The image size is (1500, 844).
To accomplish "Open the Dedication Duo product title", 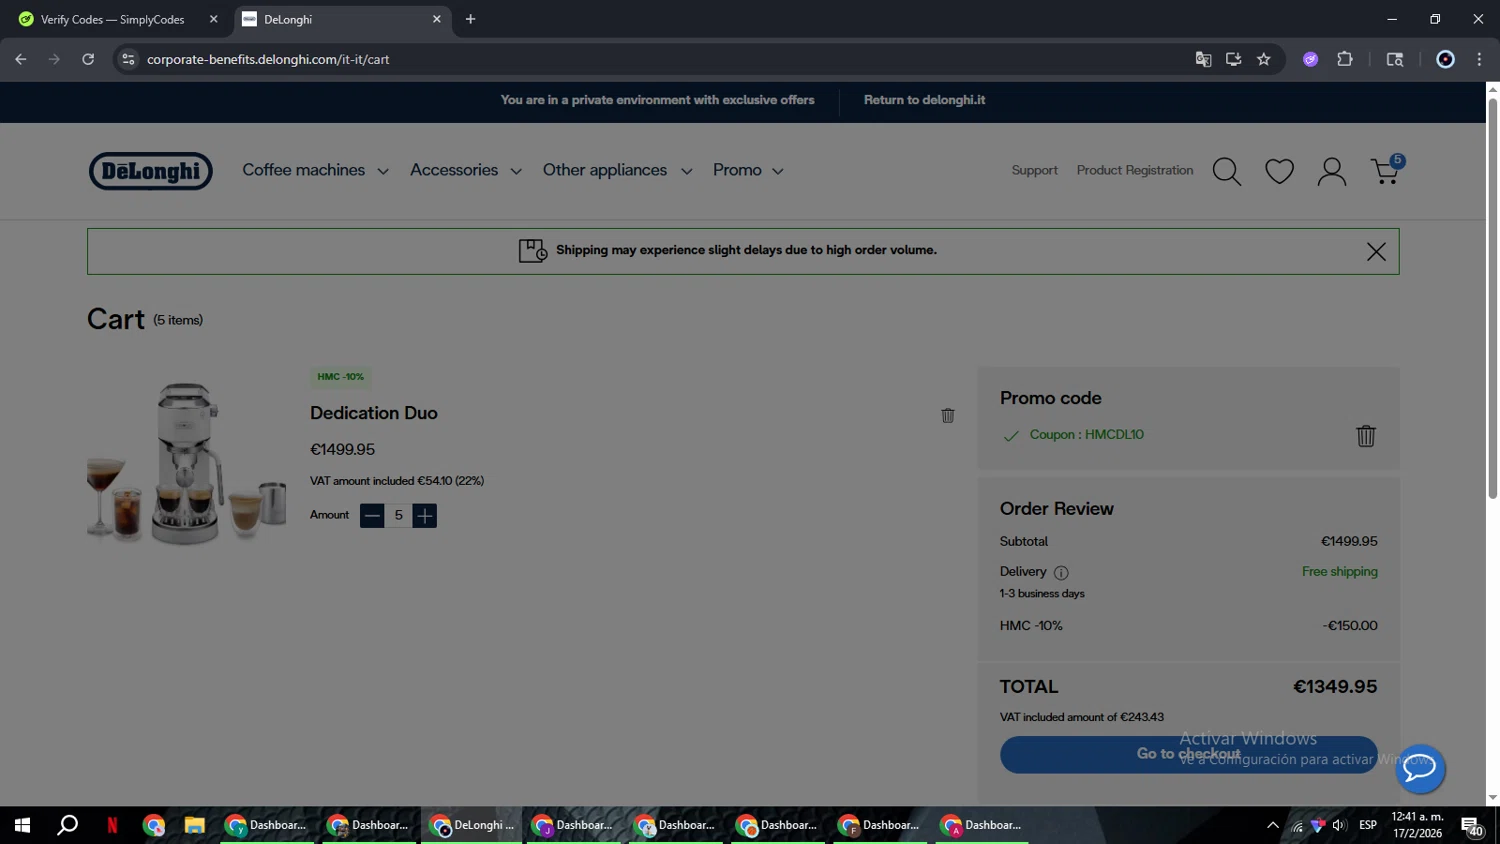I will coord(373,413).
